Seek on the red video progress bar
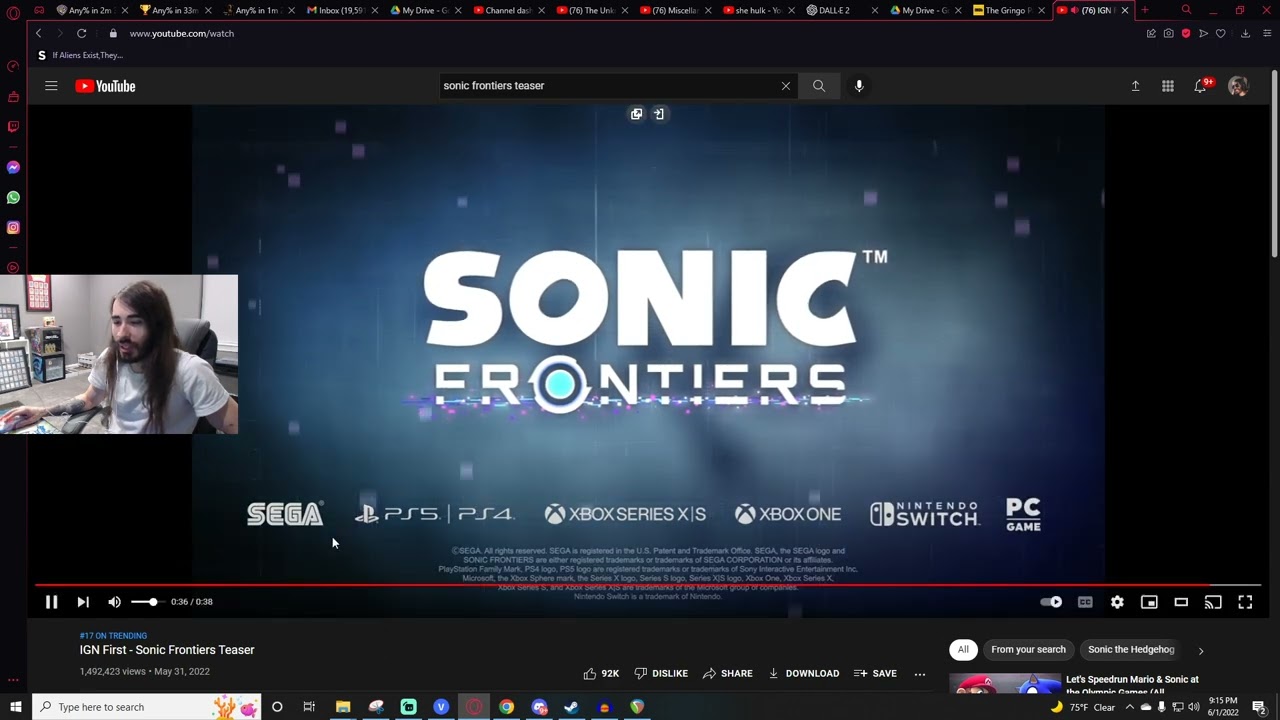The height and width of the screenshot is (720, 1280). (x=647, y=585)
